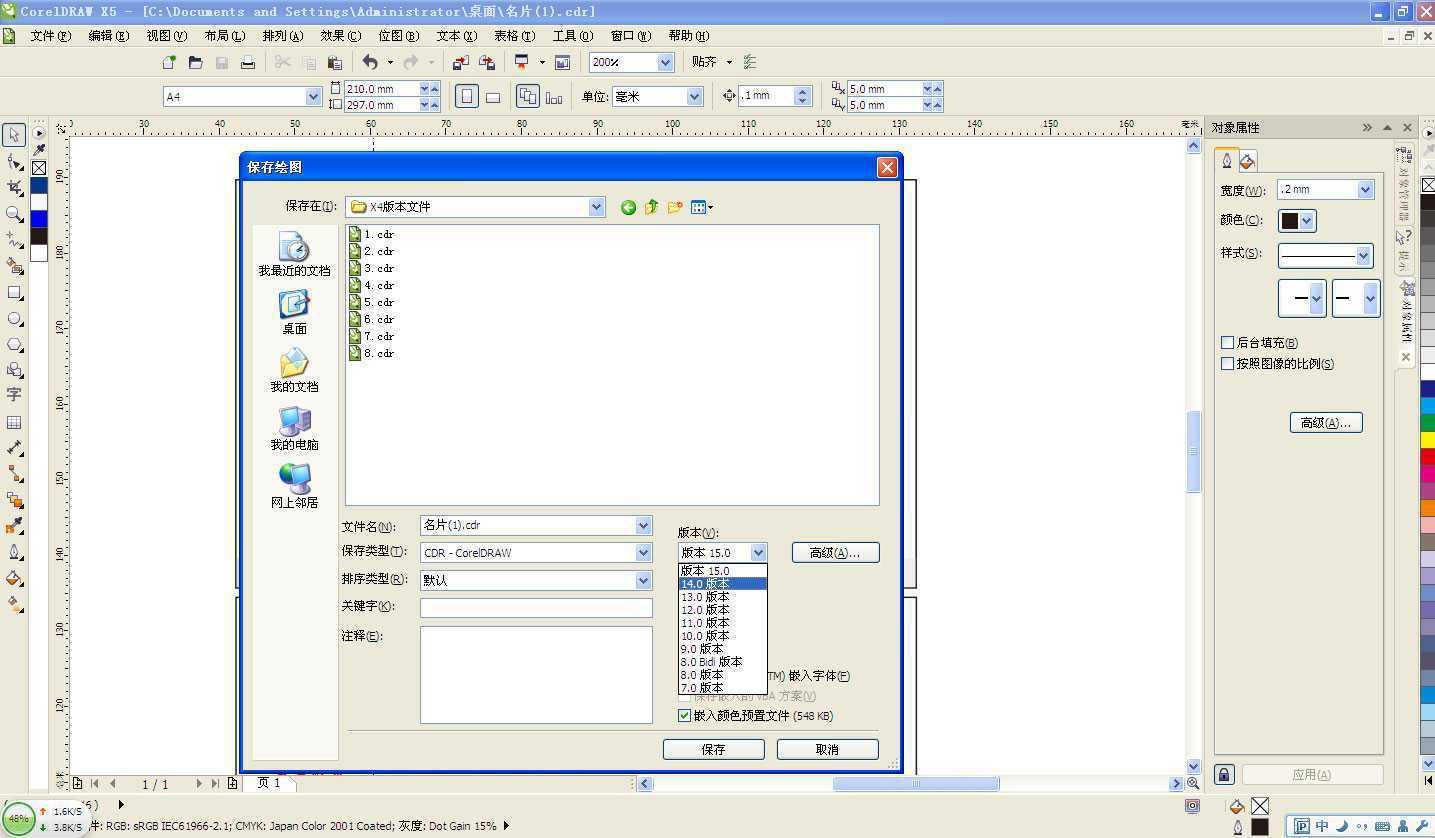Select portrait page orientation icon
This screenshot has height=838, width=1435.
(x=466, y=97)
